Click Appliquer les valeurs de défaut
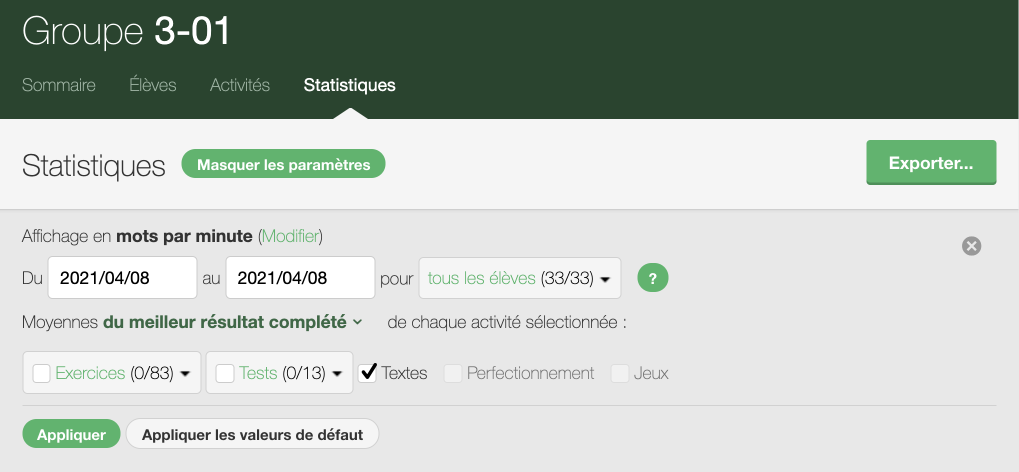Viewport: 1019px width, 472px height. point(252,434)
